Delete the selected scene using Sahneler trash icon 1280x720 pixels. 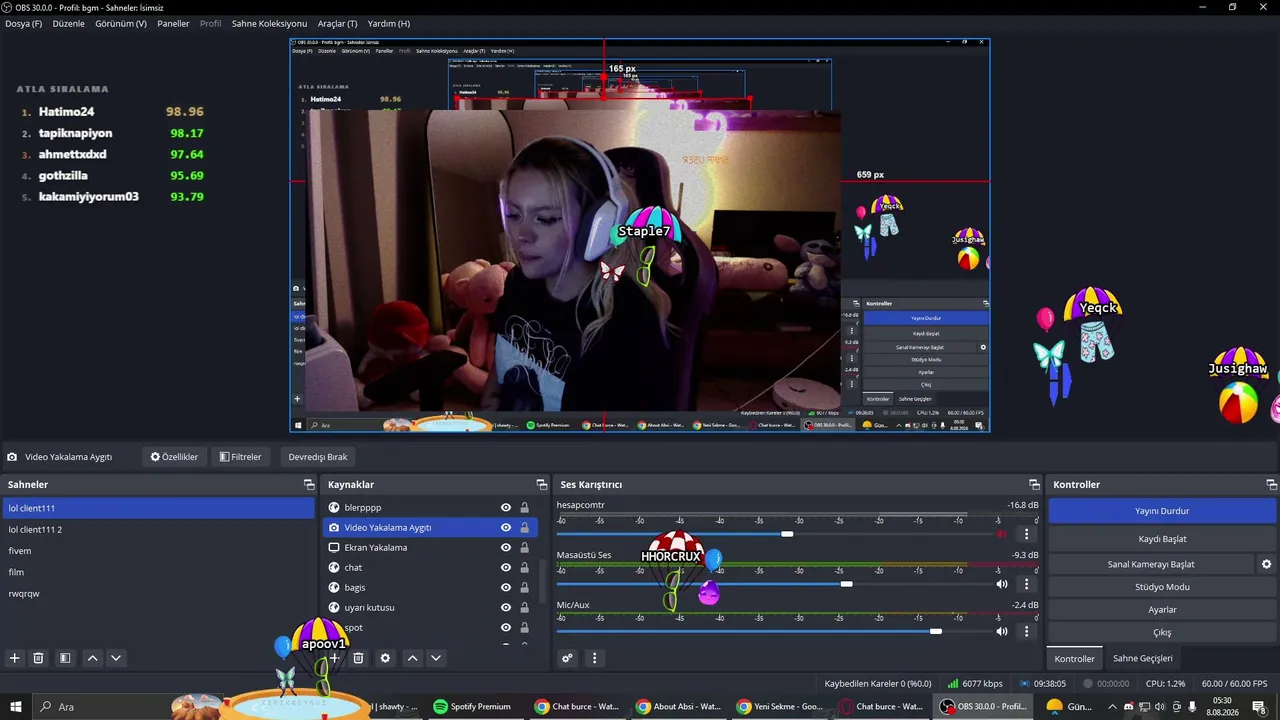pos(38,658)
